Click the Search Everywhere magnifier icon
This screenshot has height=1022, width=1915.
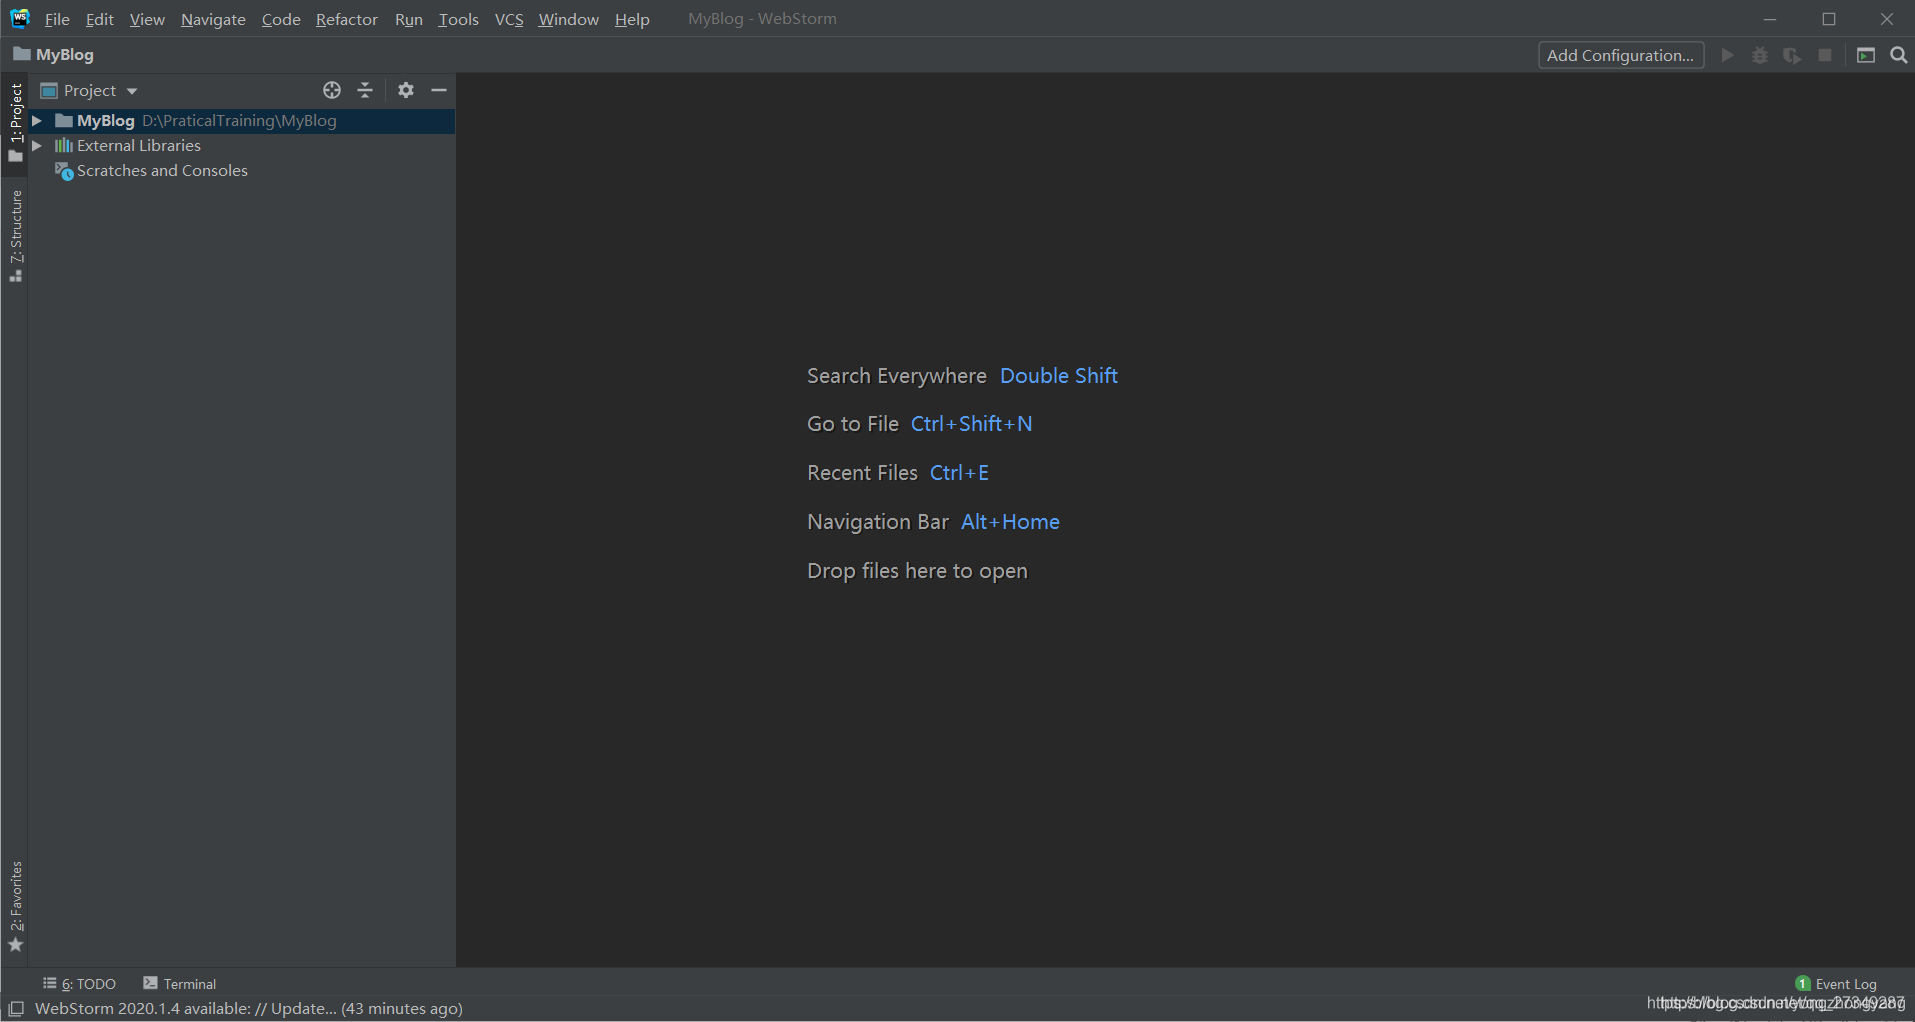(1899, 55)
